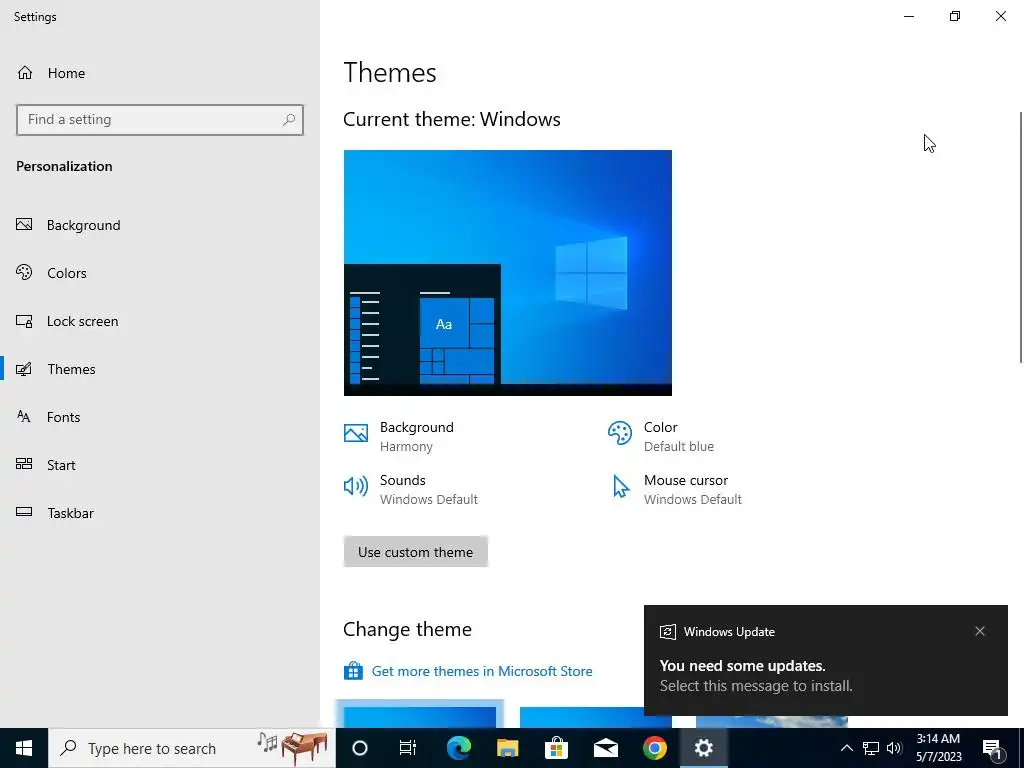
Task: Open the Action Center notifications icon
Action: tap(992, 748)
